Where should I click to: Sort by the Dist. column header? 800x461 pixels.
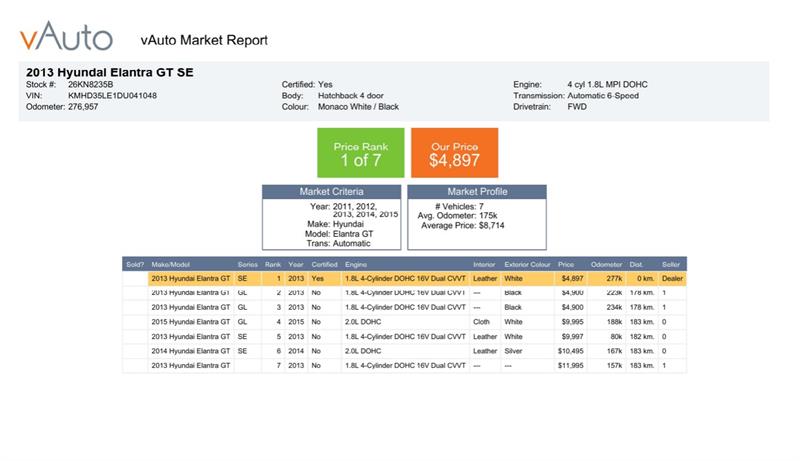(636, 265)
